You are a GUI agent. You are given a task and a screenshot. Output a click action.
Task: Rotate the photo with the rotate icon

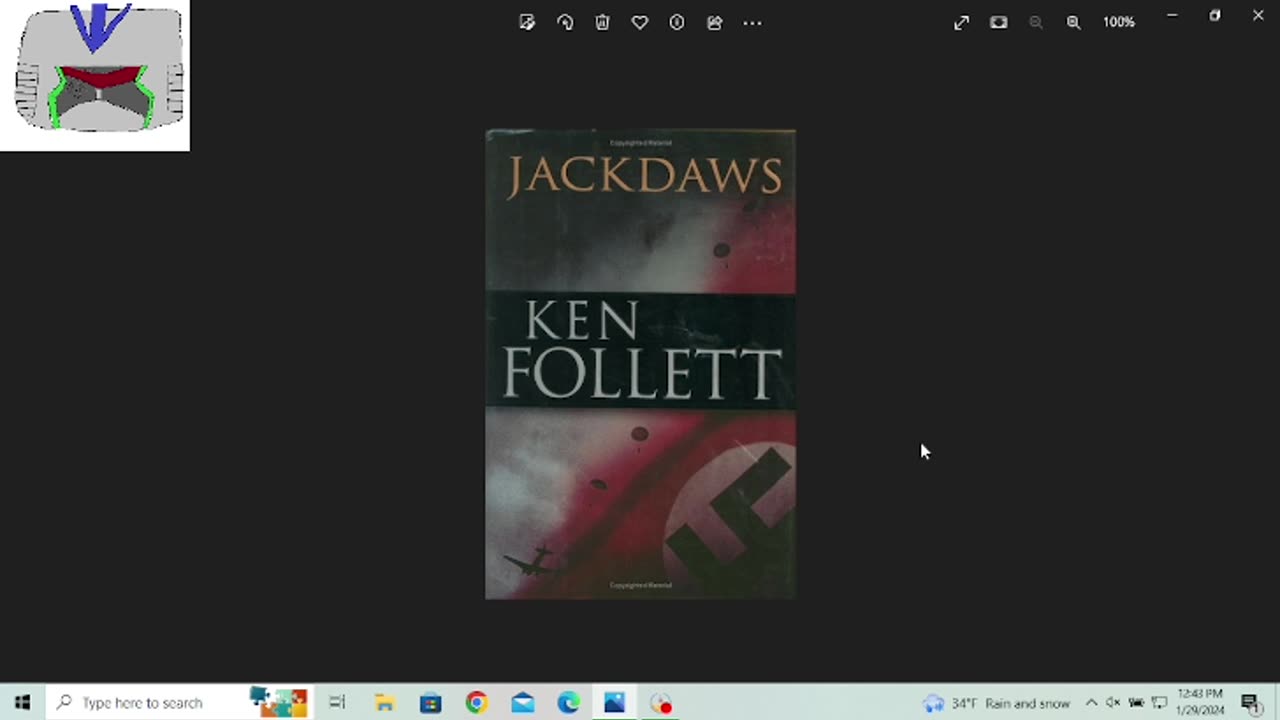coord(565,22)
